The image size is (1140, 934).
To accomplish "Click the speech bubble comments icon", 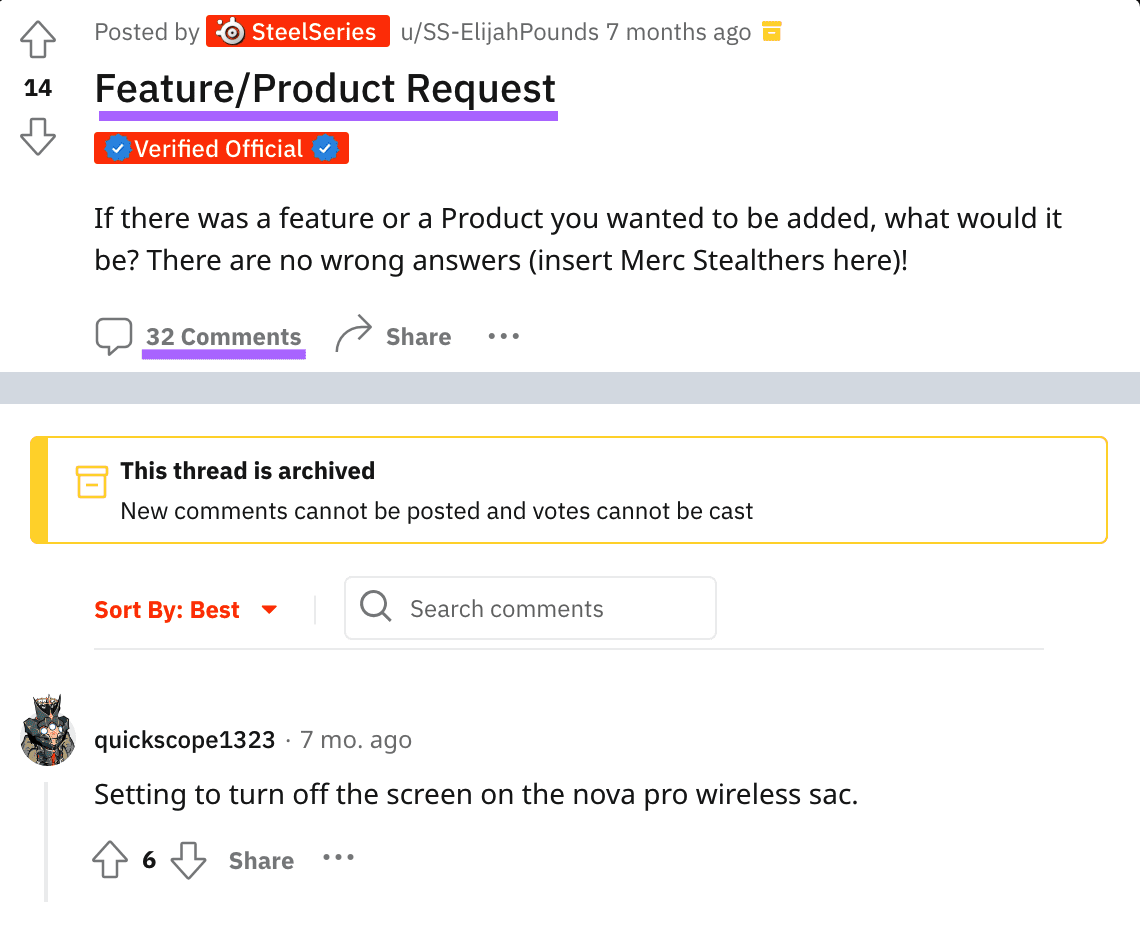I will tap(114, 337).
